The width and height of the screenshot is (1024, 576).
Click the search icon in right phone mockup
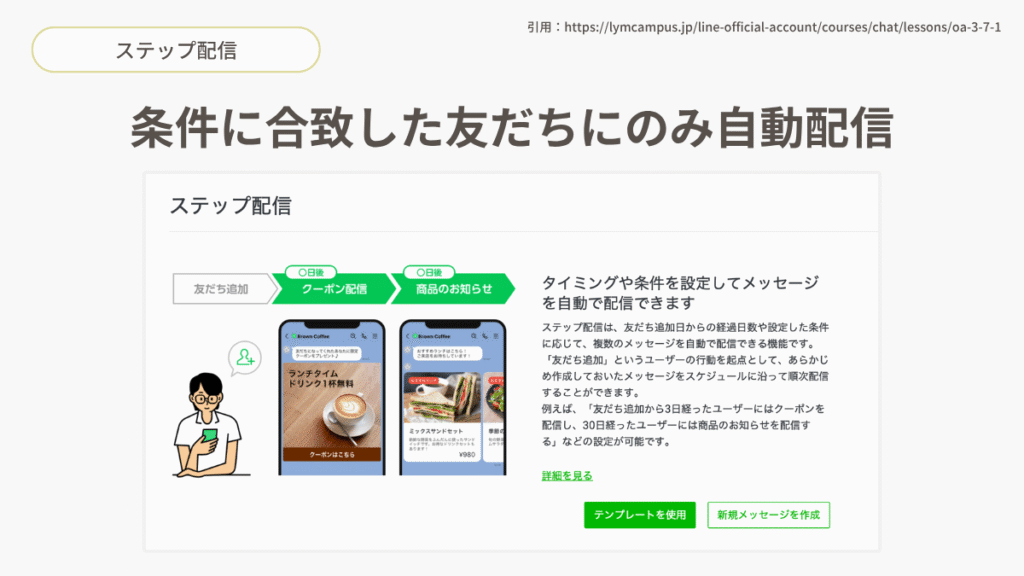tap(474, 336)
